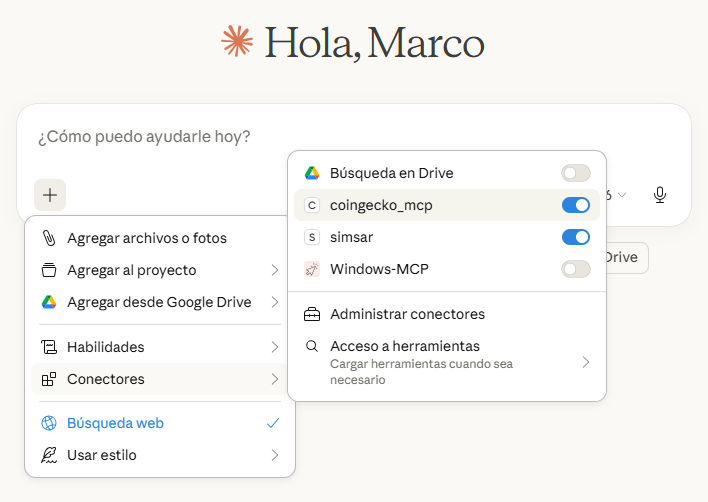The image size is (708, 502).
Task: Click the Google Drive icon beside Agregar desde
Action: click(x=49, y=302)
